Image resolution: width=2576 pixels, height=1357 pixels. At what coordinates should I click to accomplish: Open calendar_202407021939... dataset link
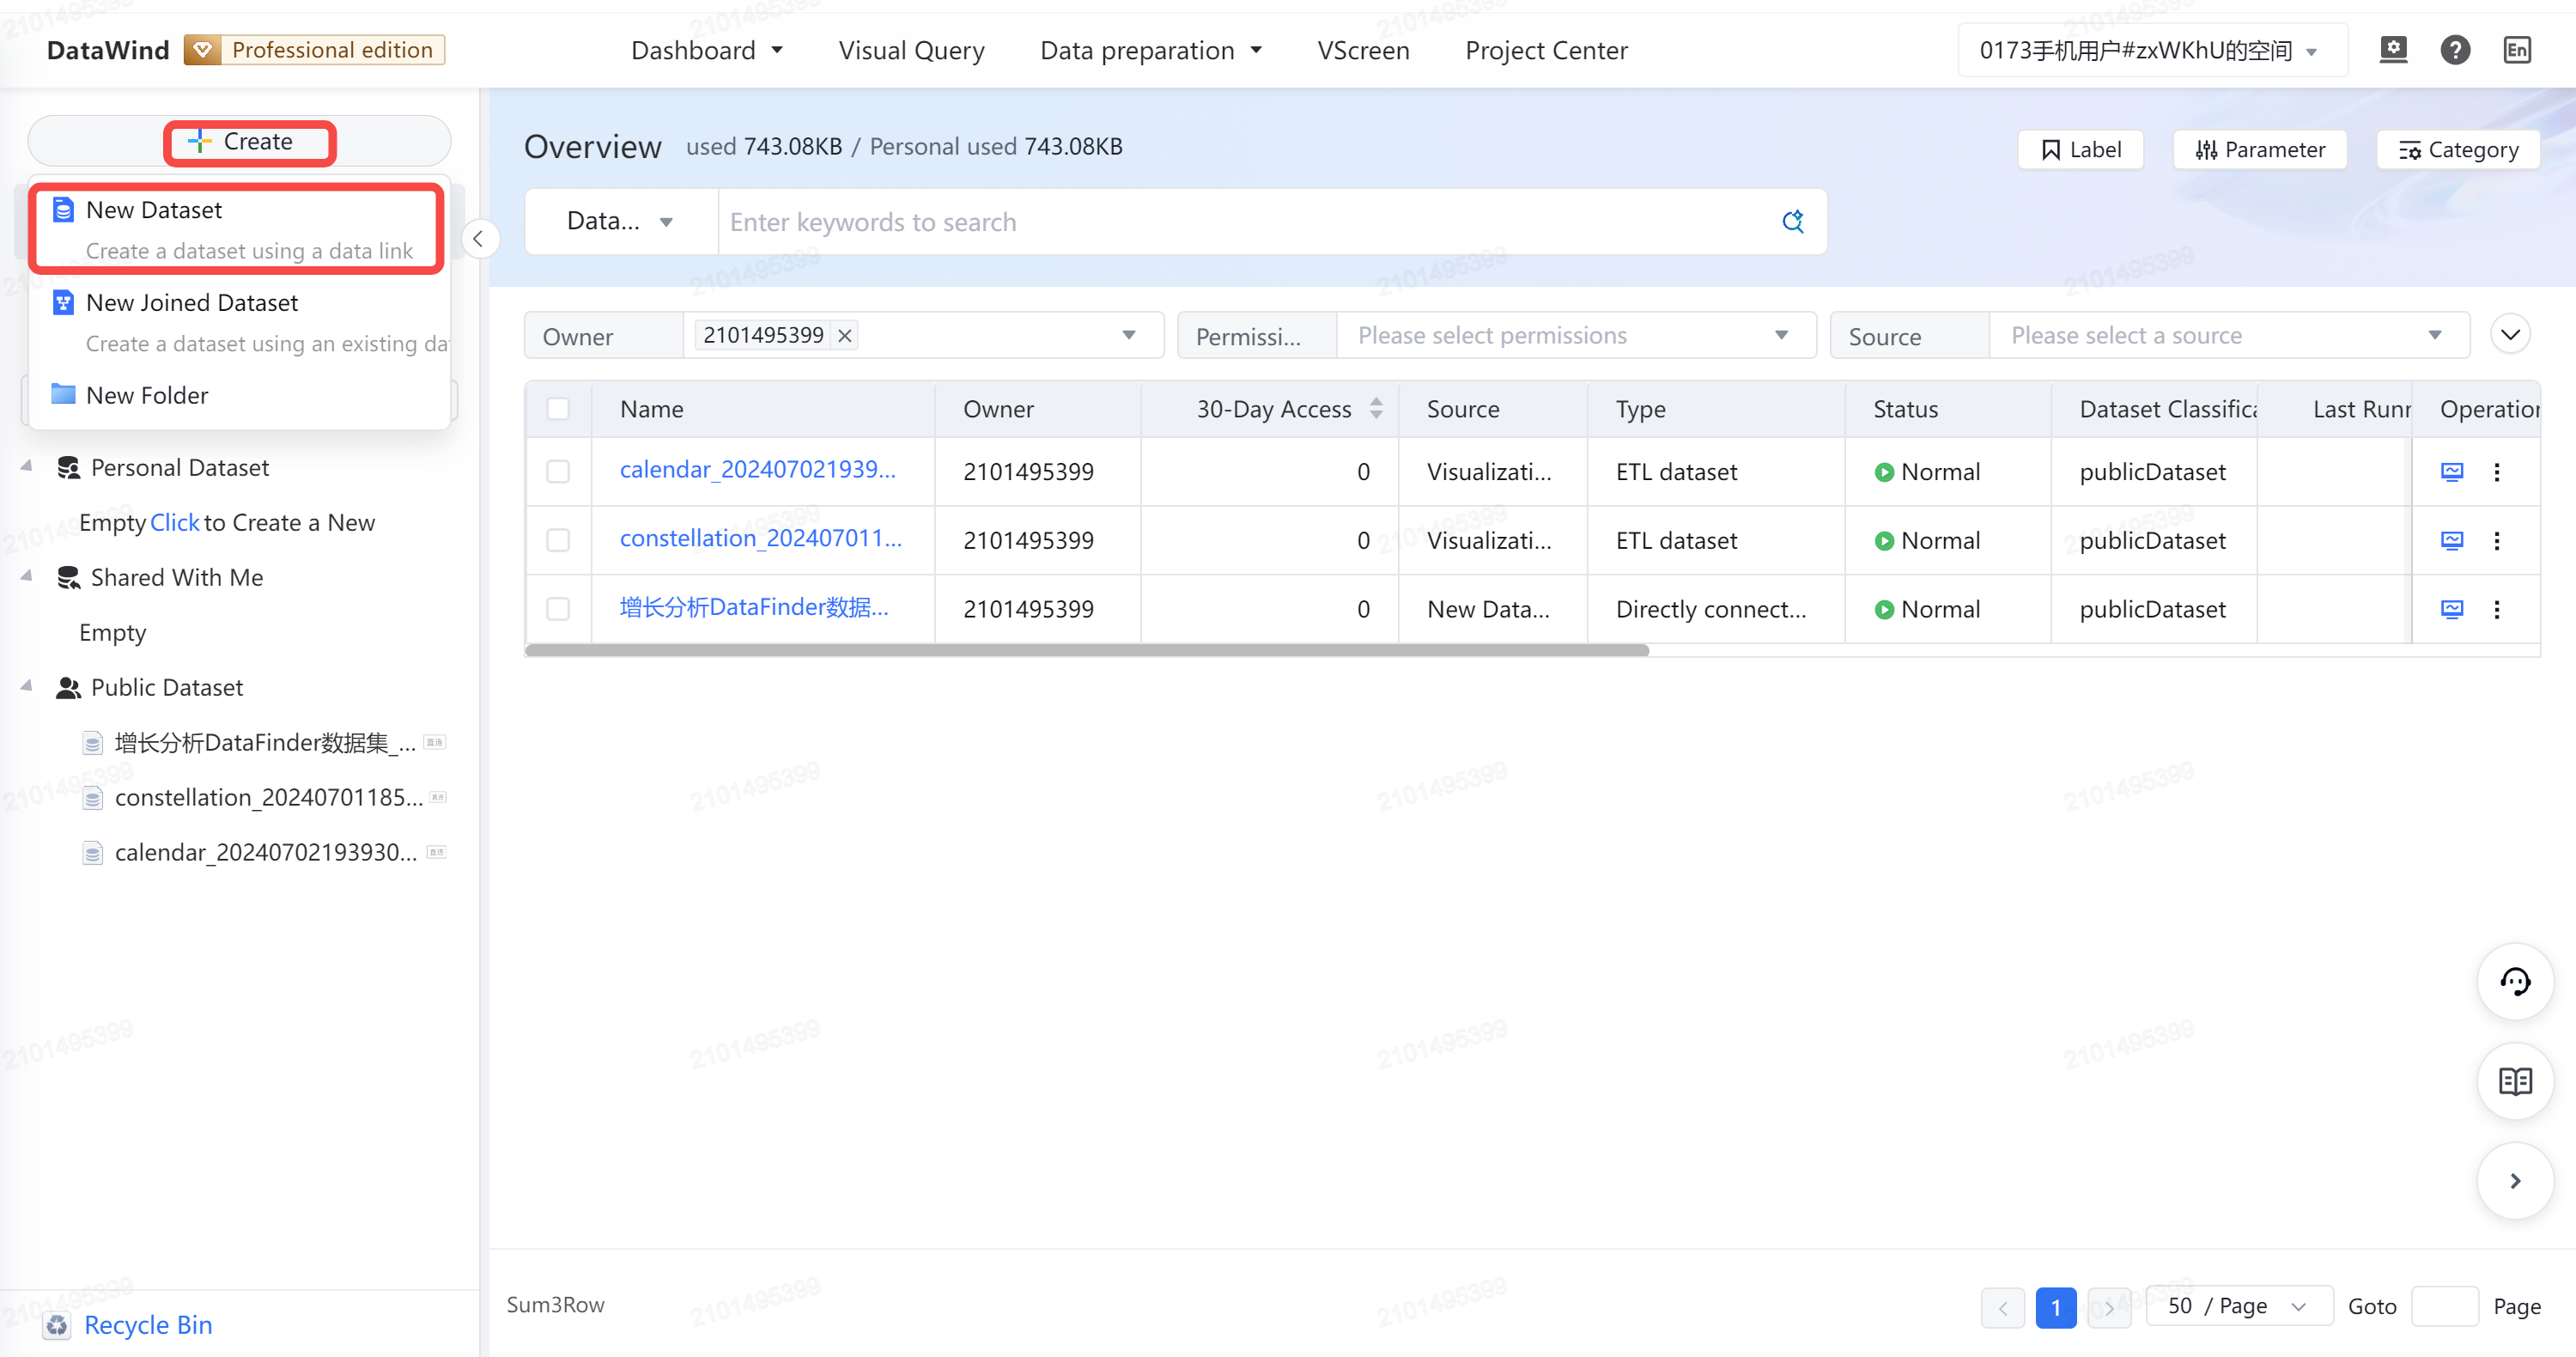(x=757, y=469)
